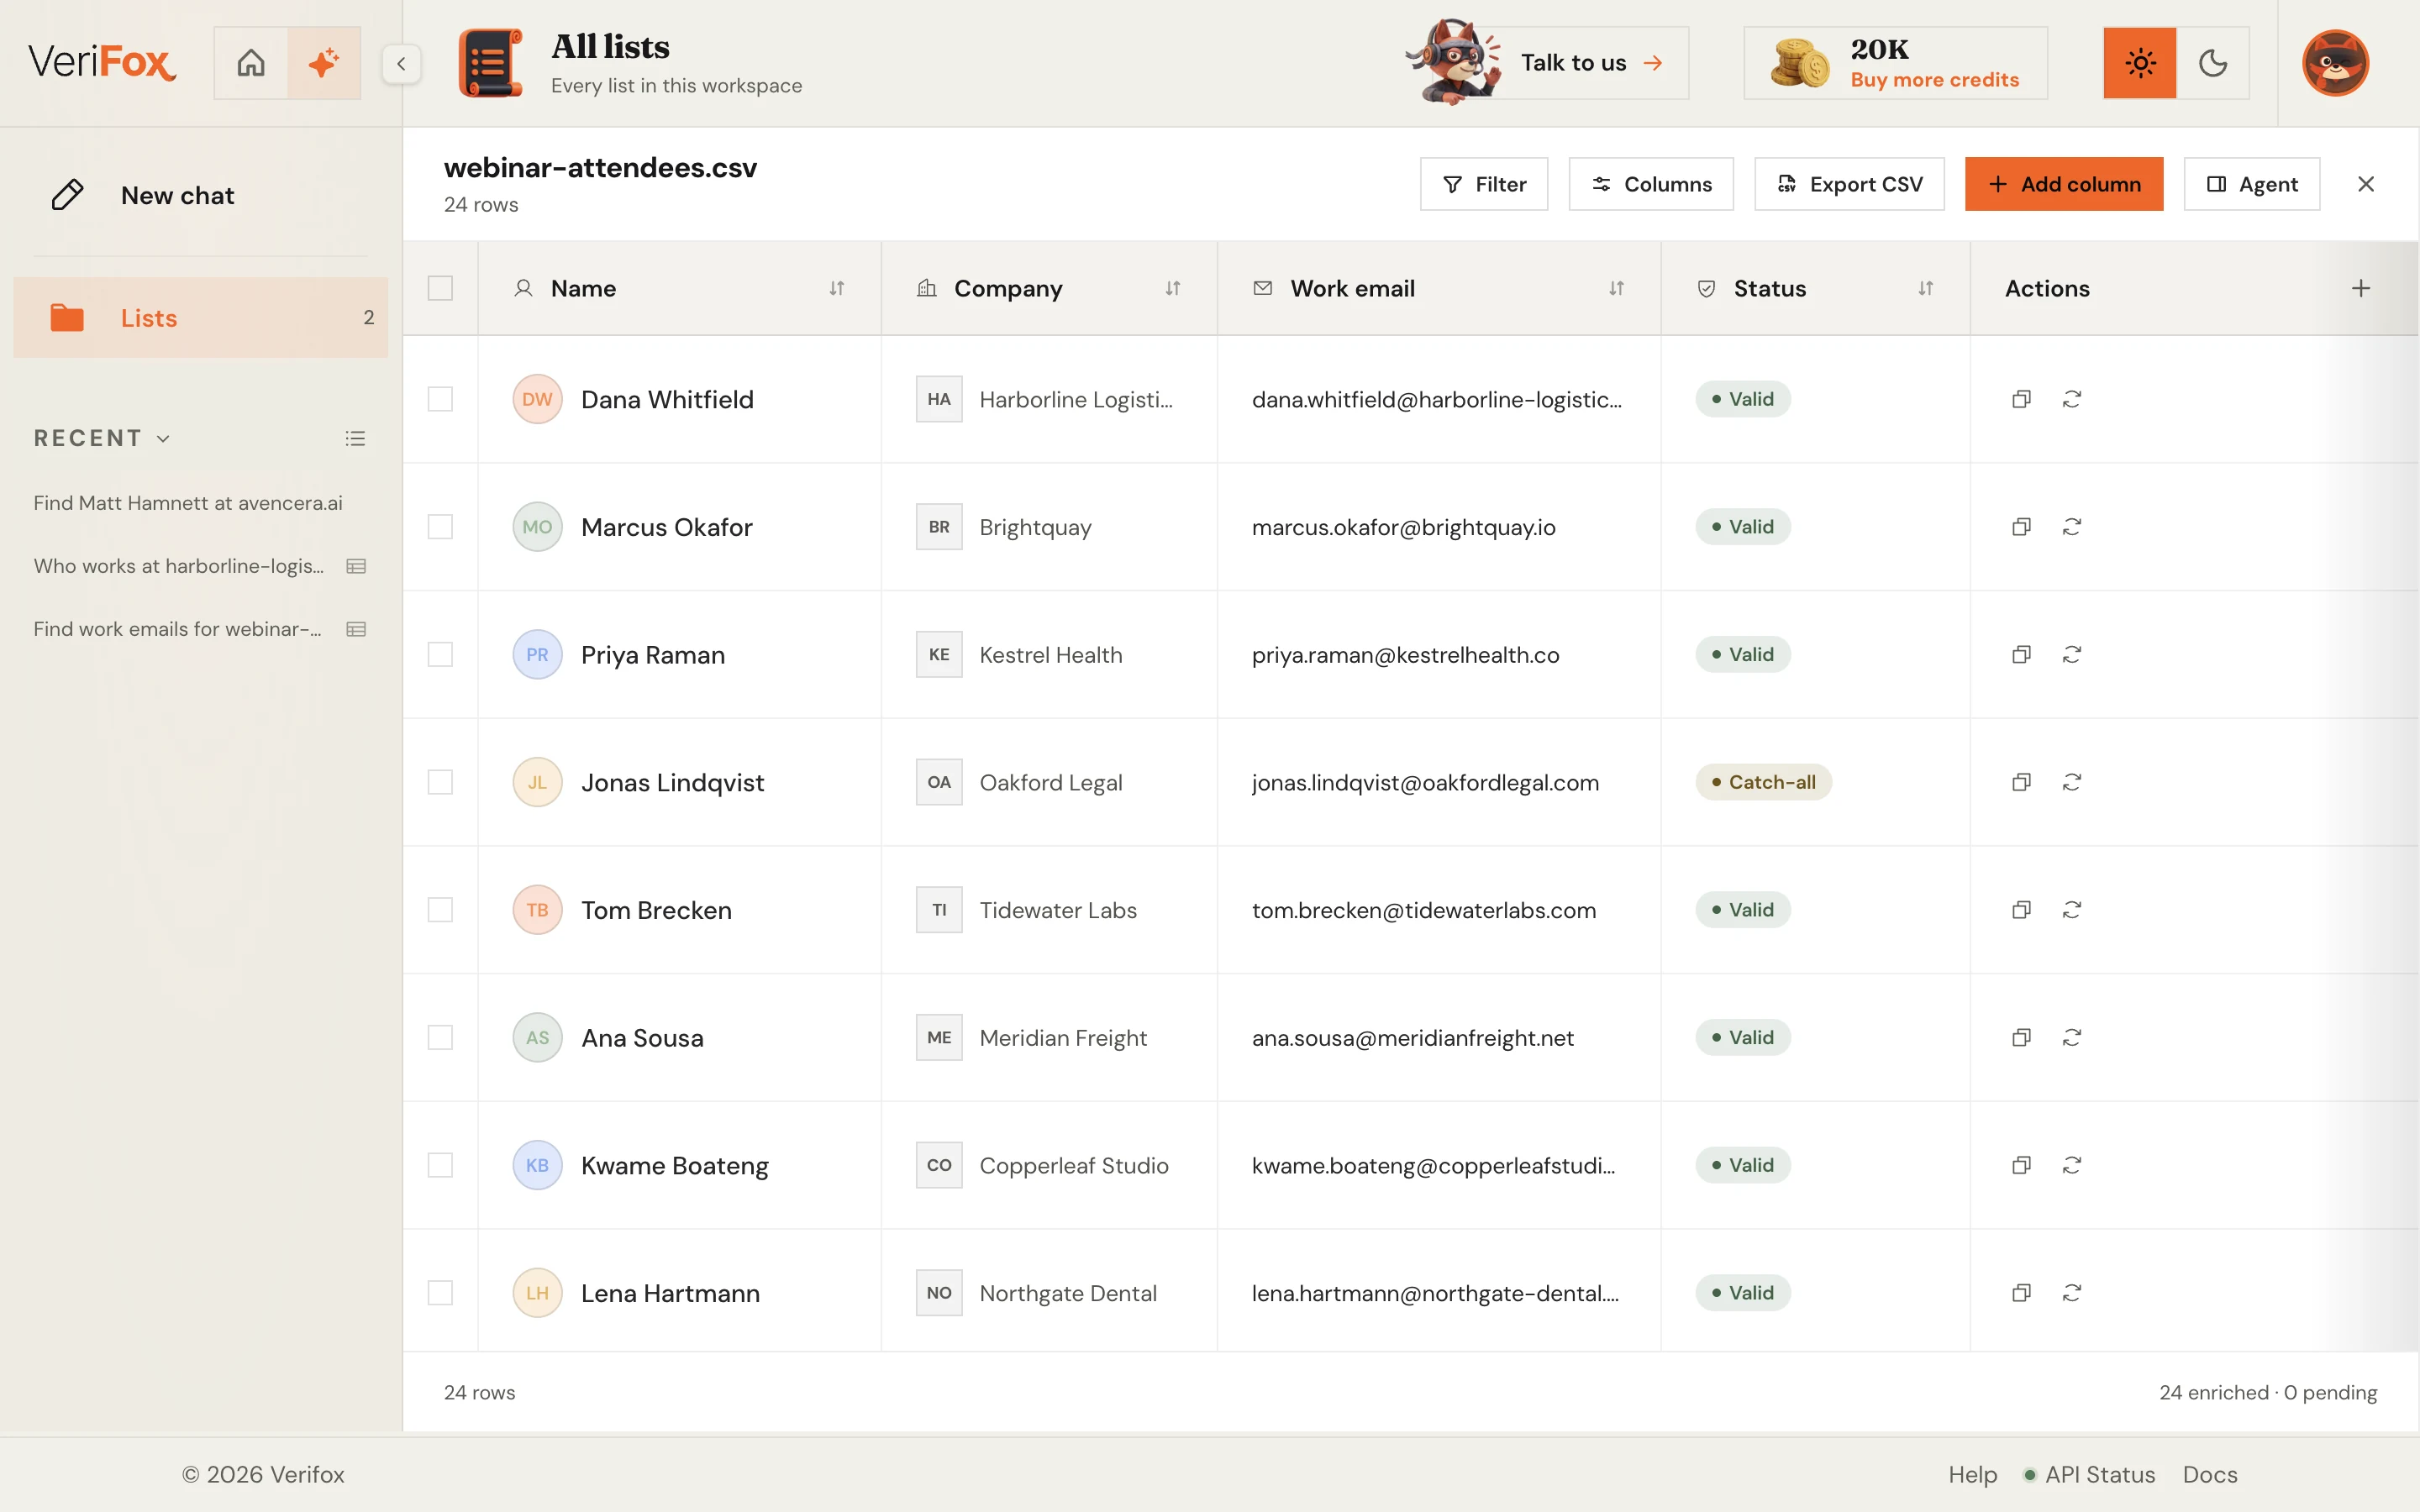Select the Jonas Lindqvist row checkbox
The image size is (2420, 1512).
point(440,782)
